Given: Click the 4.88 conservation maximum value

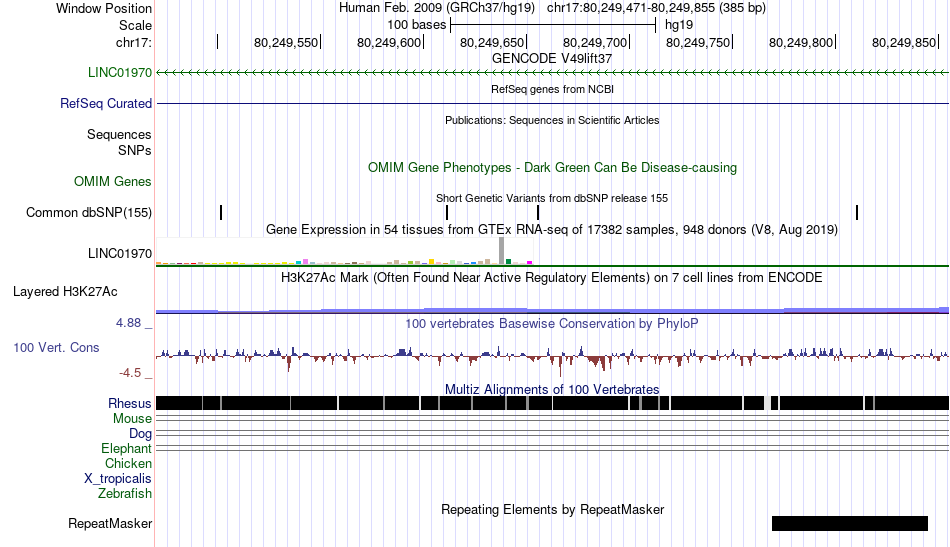Looking at the screenshot, I should pyautogui.click(x=128, y=323).
